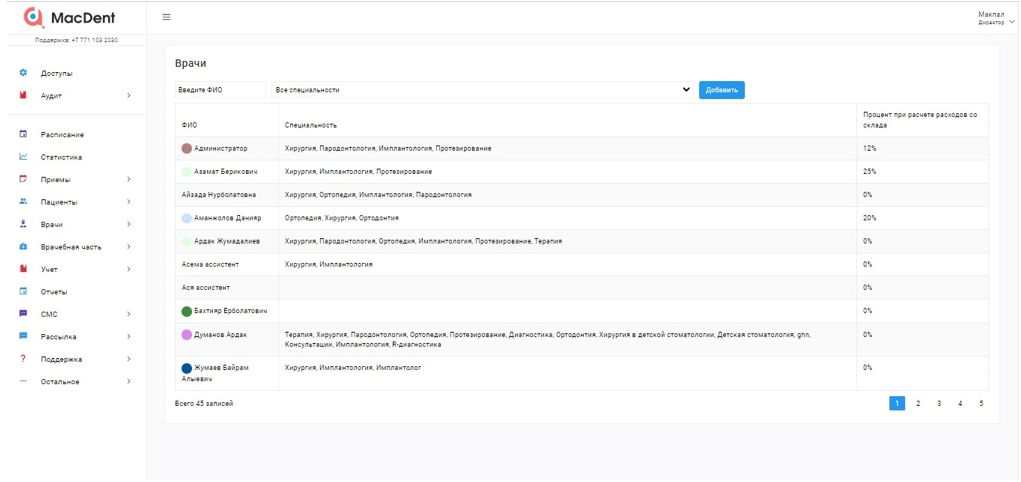1021x482 pixels.
Task: Expand the Приемы submenu arrow
Action: coord(128,180)
